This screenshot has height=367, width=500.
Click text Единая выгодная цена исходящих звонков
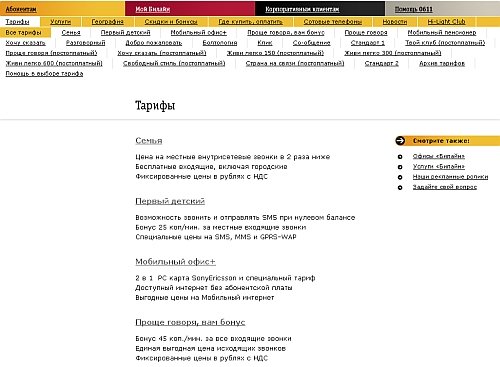pos(210,349)
